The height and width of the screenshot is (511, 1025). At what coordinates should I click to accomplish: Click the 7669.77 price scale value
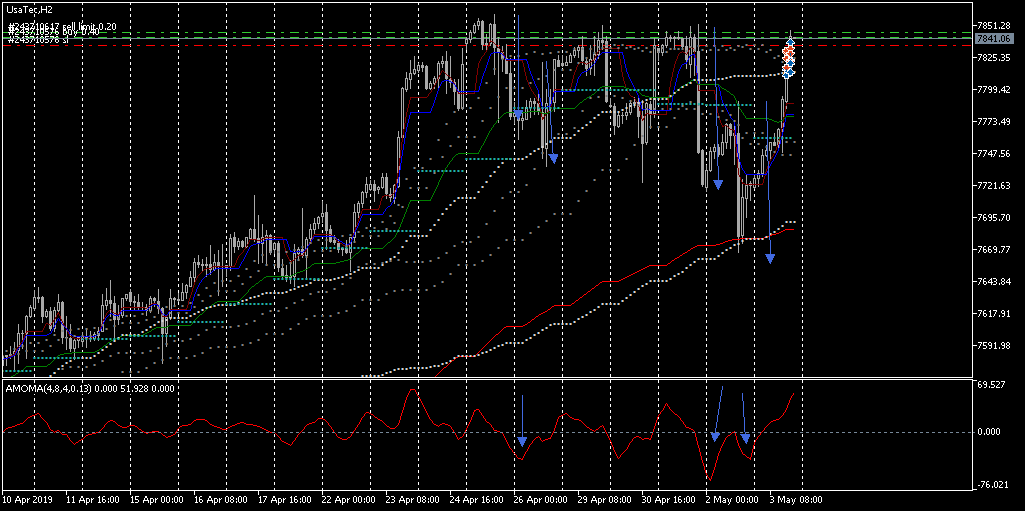[994, 249]
